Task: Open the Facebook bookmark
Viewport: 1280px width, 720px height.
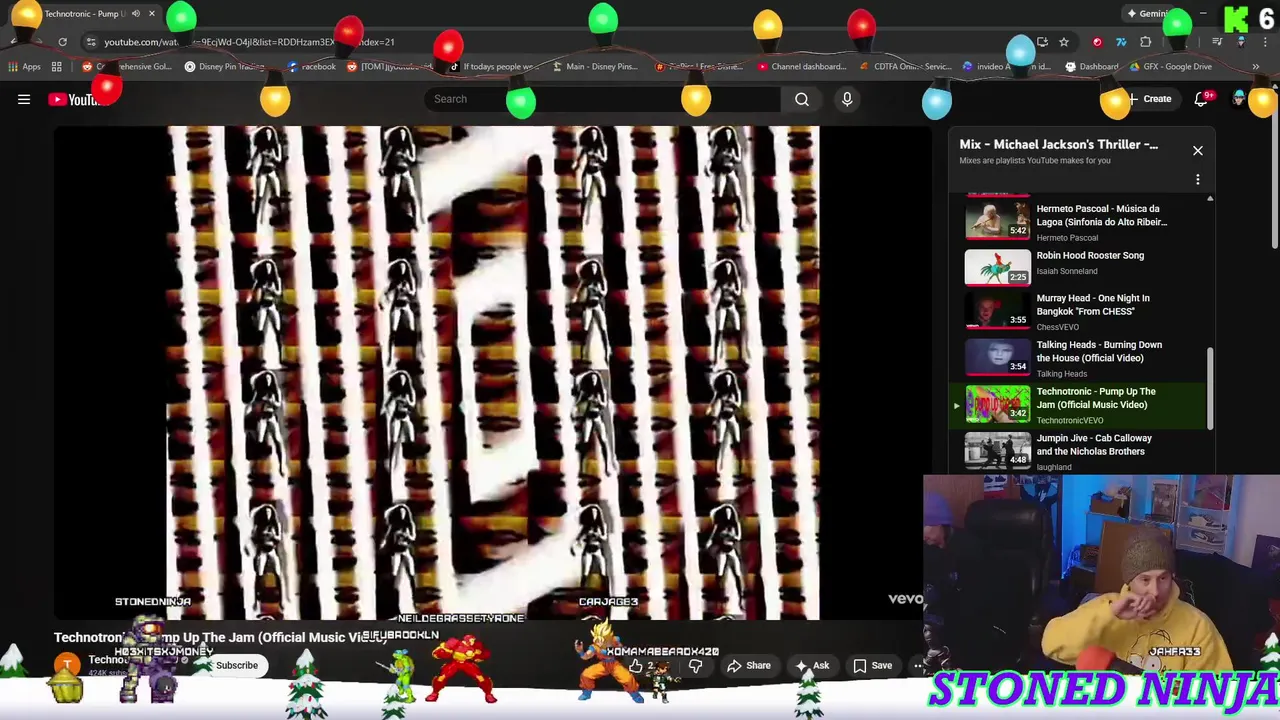Action: pos(312,67)
